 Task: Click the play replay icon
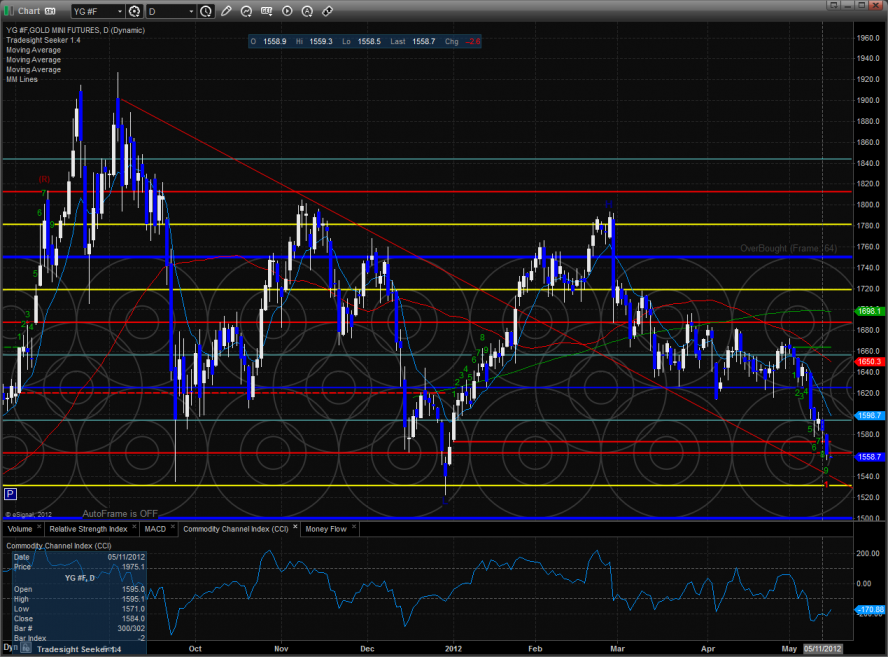point(287,11)
